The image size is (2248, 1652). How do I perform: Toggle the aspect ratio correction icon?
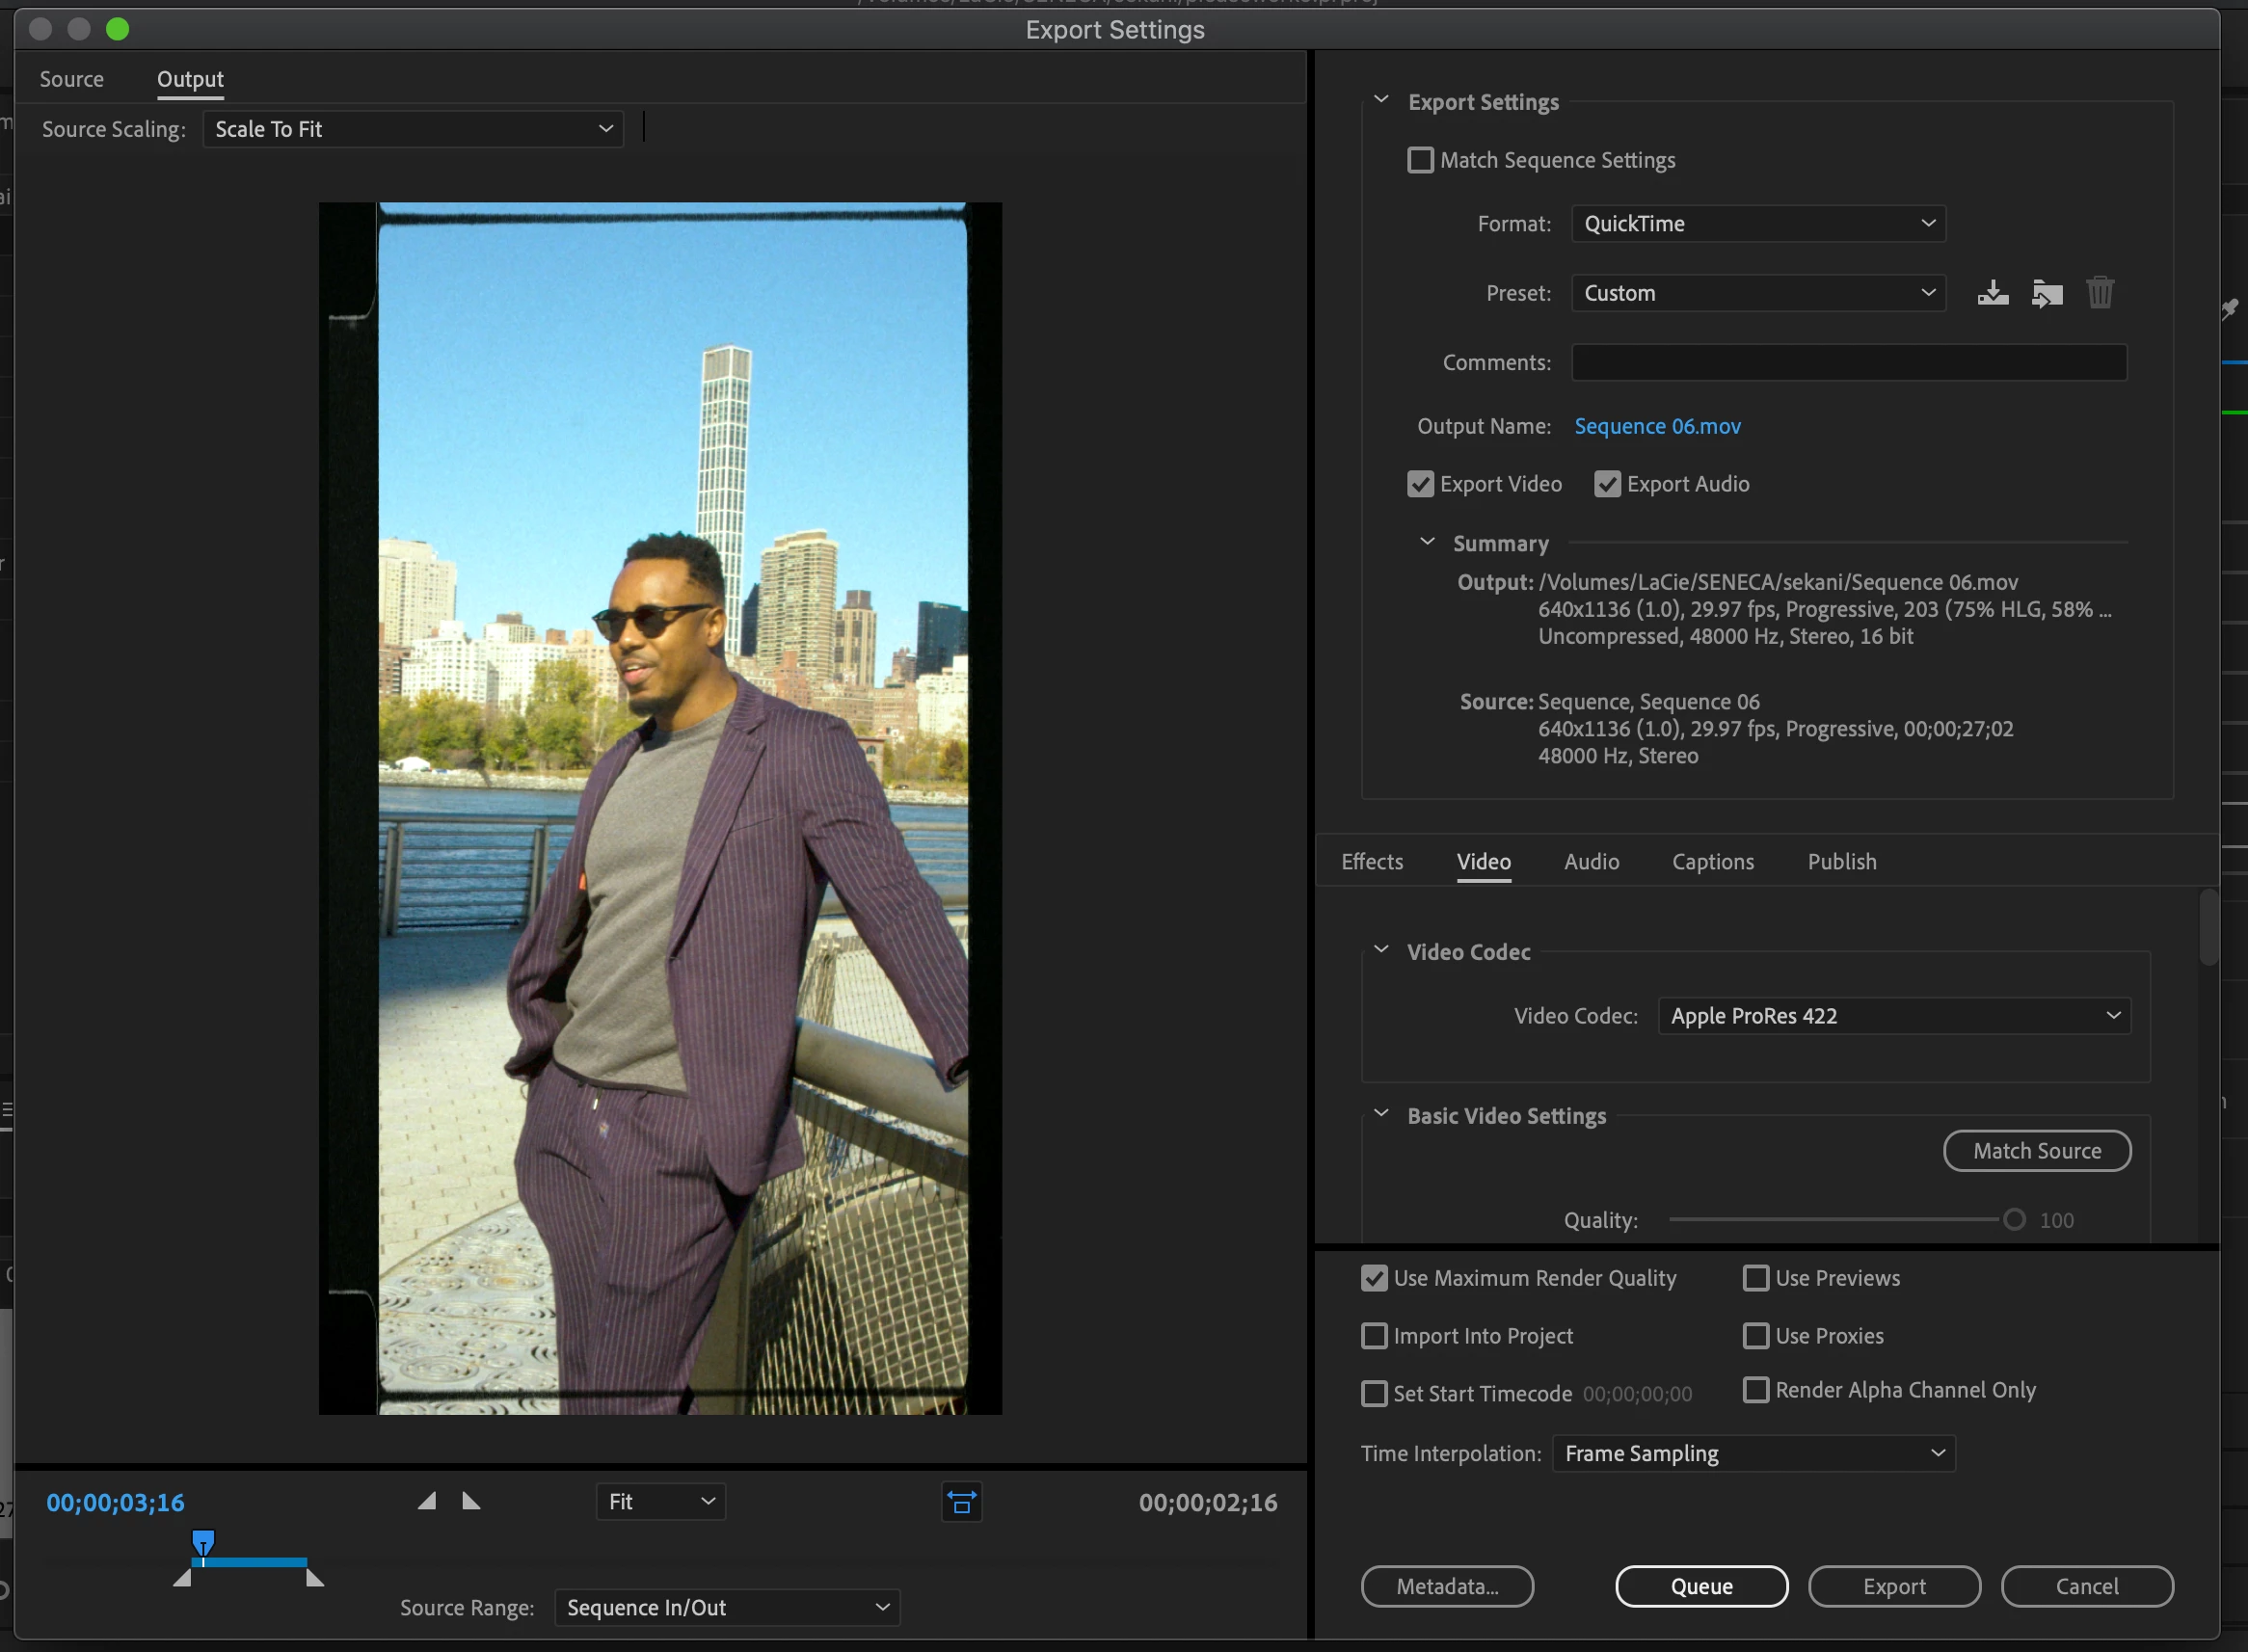[961, 1502]
